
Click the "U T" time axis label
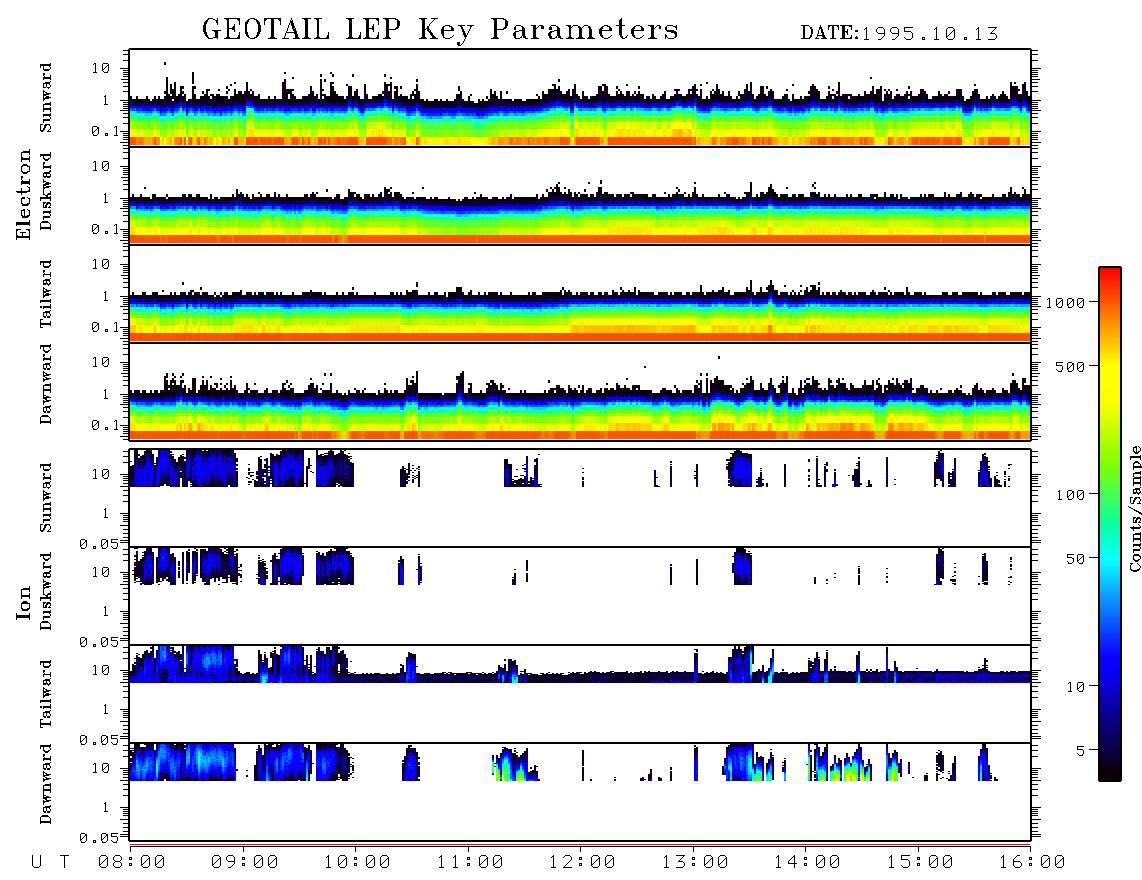(50, 862)
